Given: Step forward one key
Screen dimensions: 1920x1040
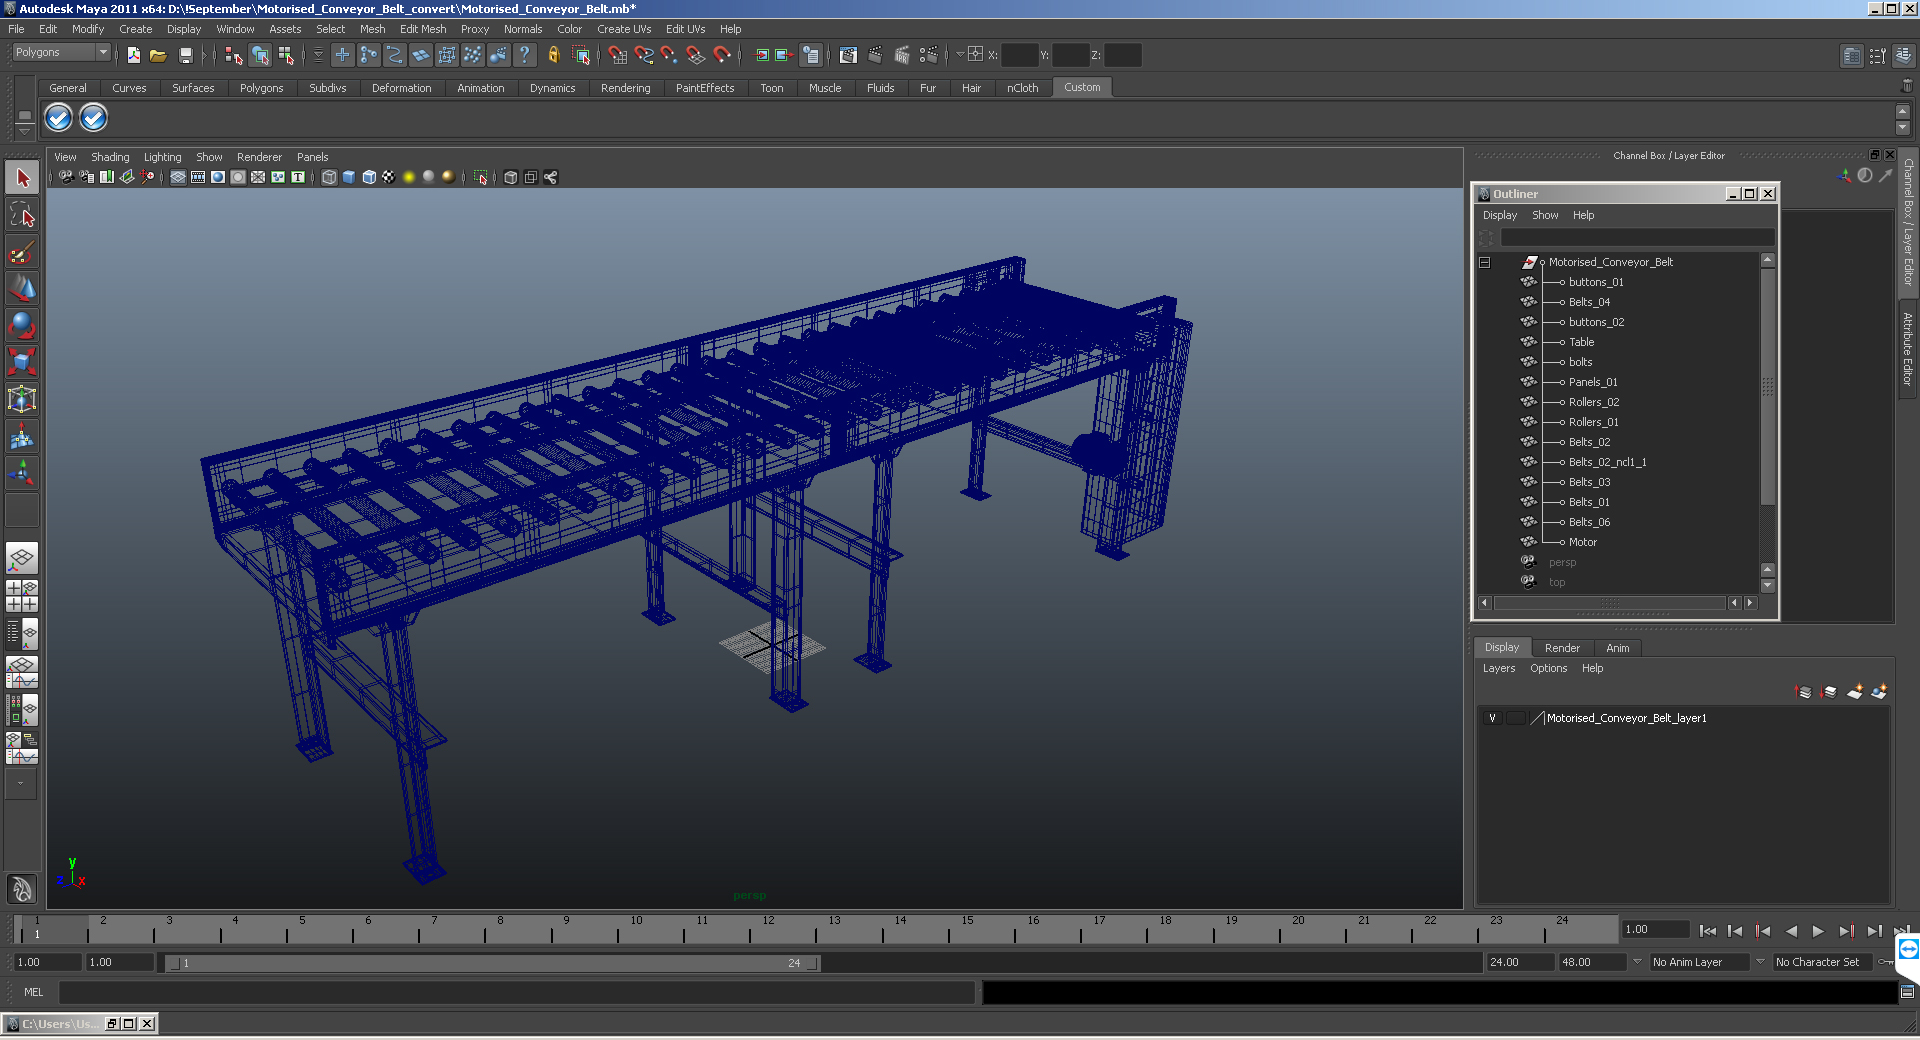Looking at the screenshot, I should point(1846,931).
